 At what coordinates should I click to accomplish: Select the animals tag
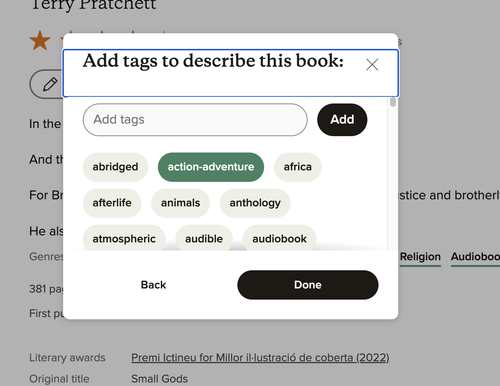(x=180, y=203)
